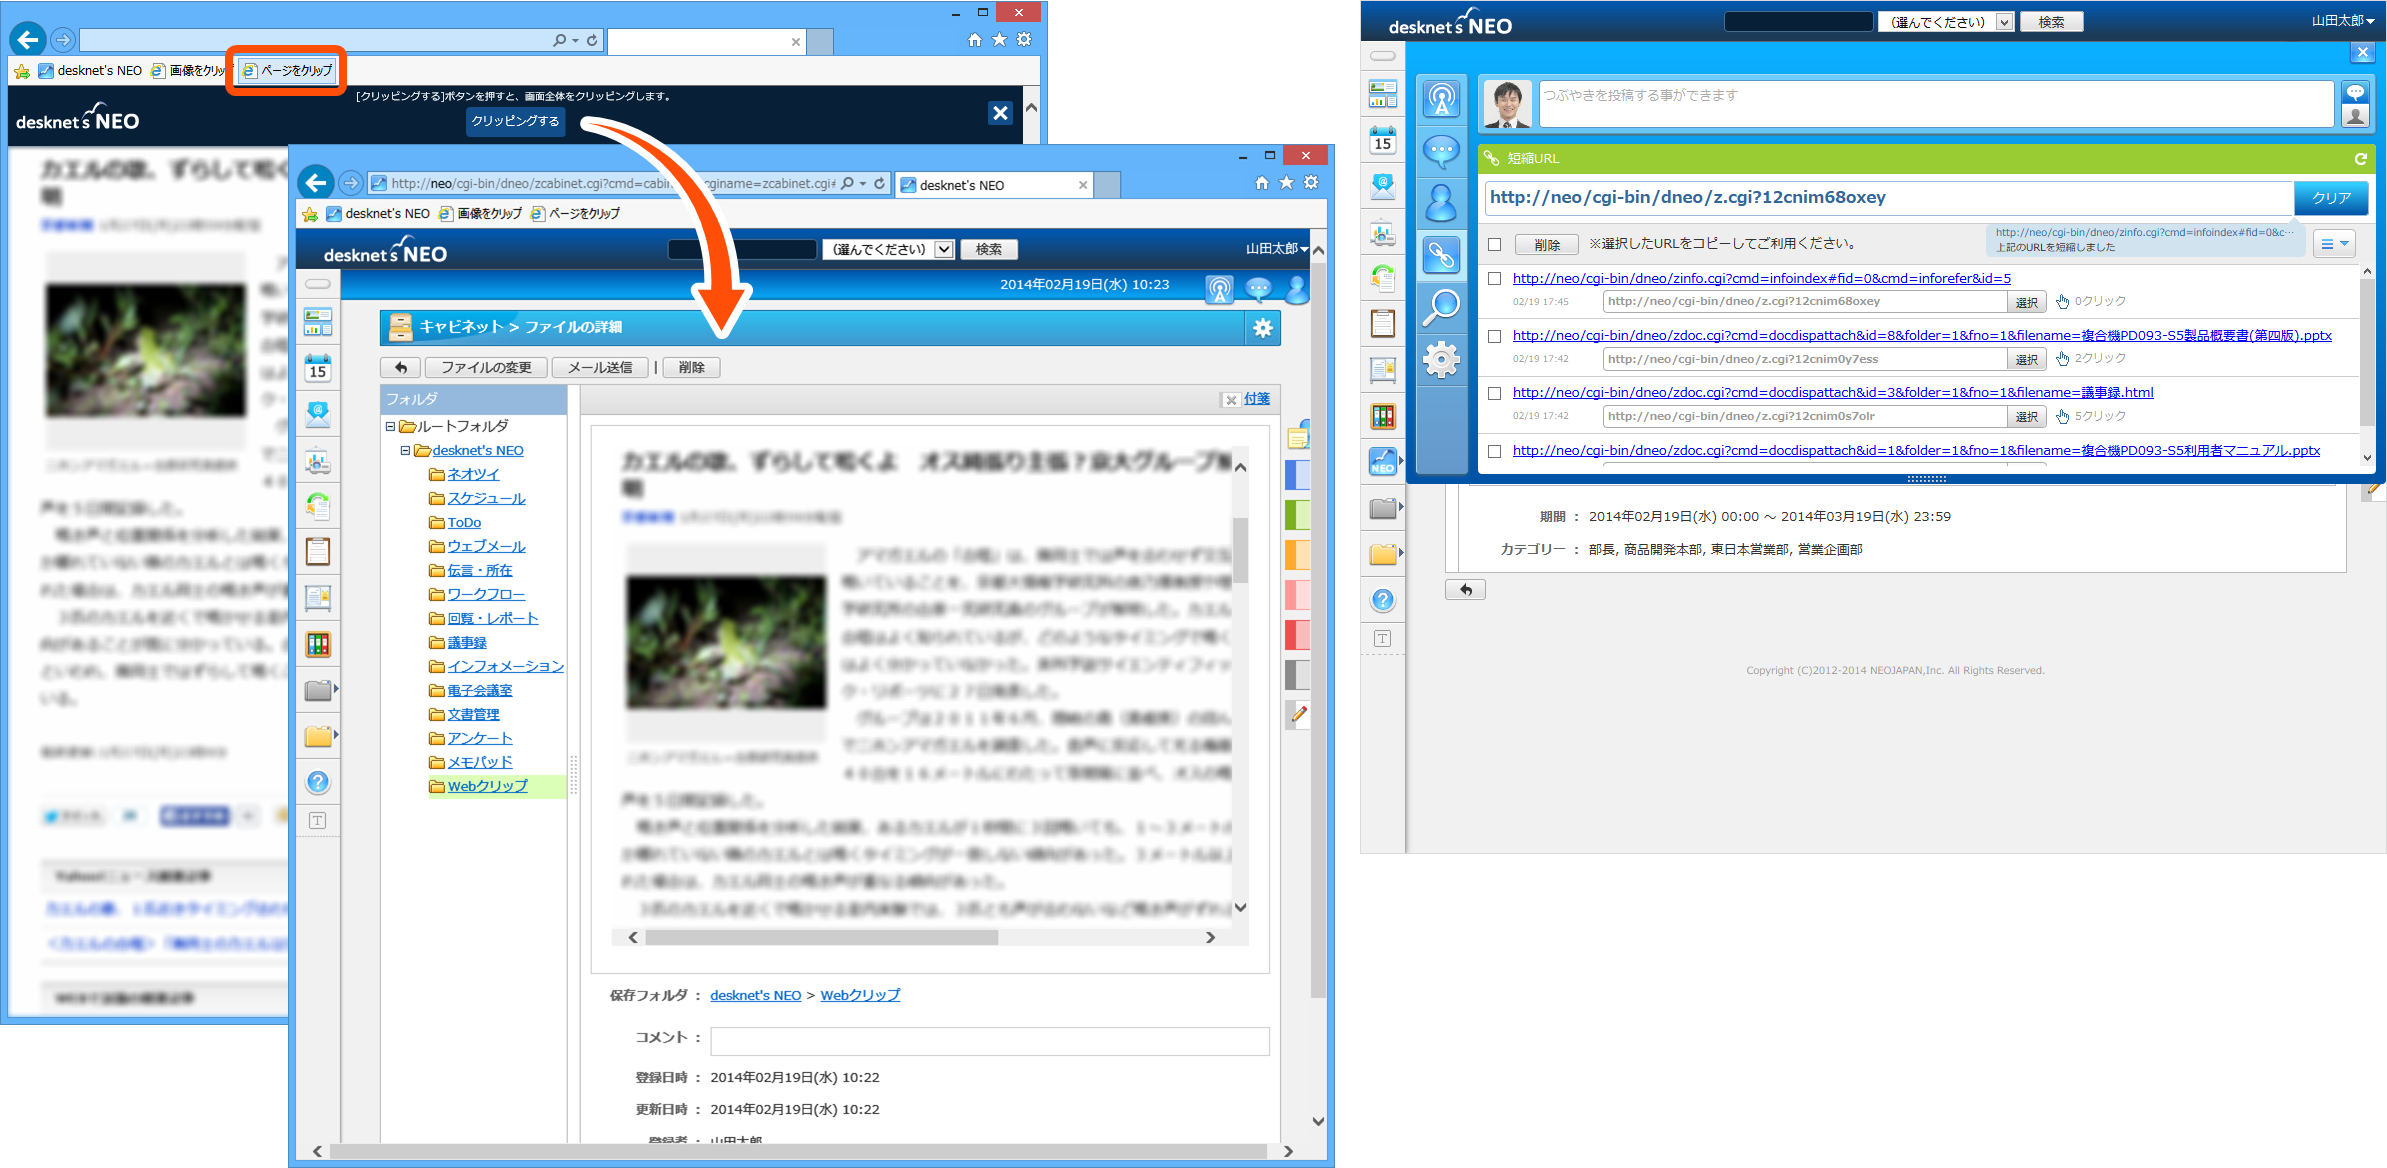
Task: Collapse the desknet's NEO folder node
Action: pos(405,450)
